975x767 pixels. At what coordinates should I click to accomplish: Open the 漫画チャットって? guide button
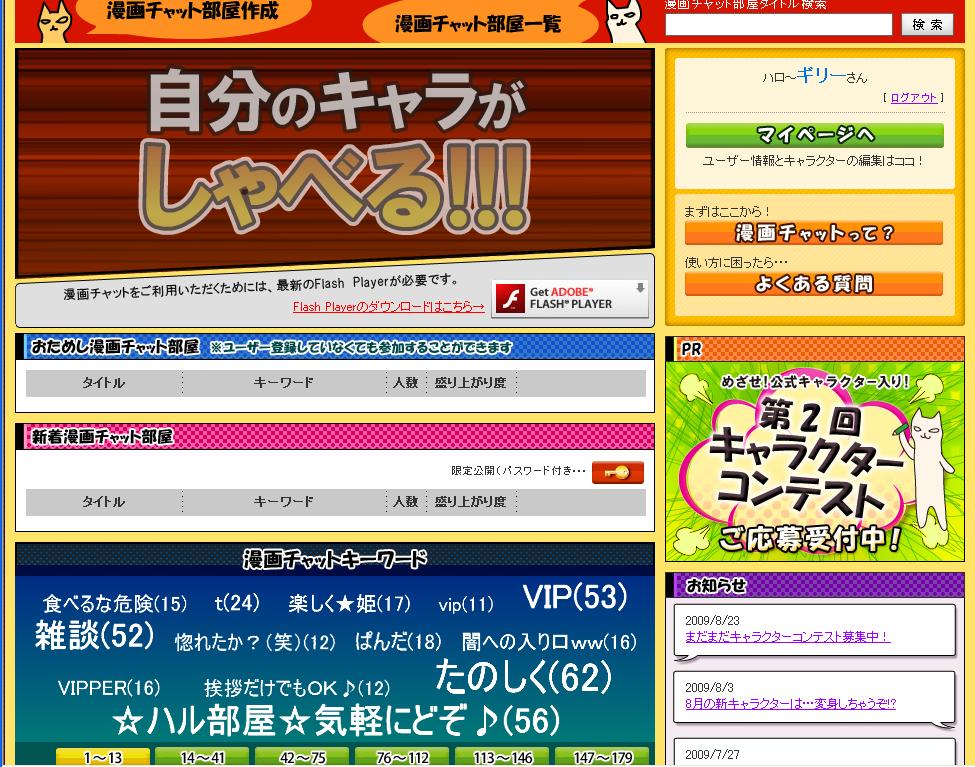point(814,233)
